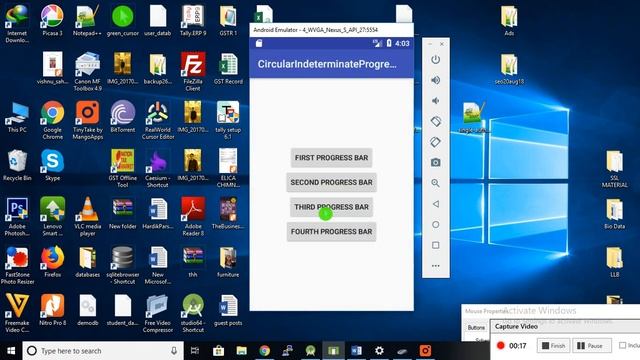Click the emulator volume down icon
This screenshot has height=360, width=640.
(x=436, y=100)
